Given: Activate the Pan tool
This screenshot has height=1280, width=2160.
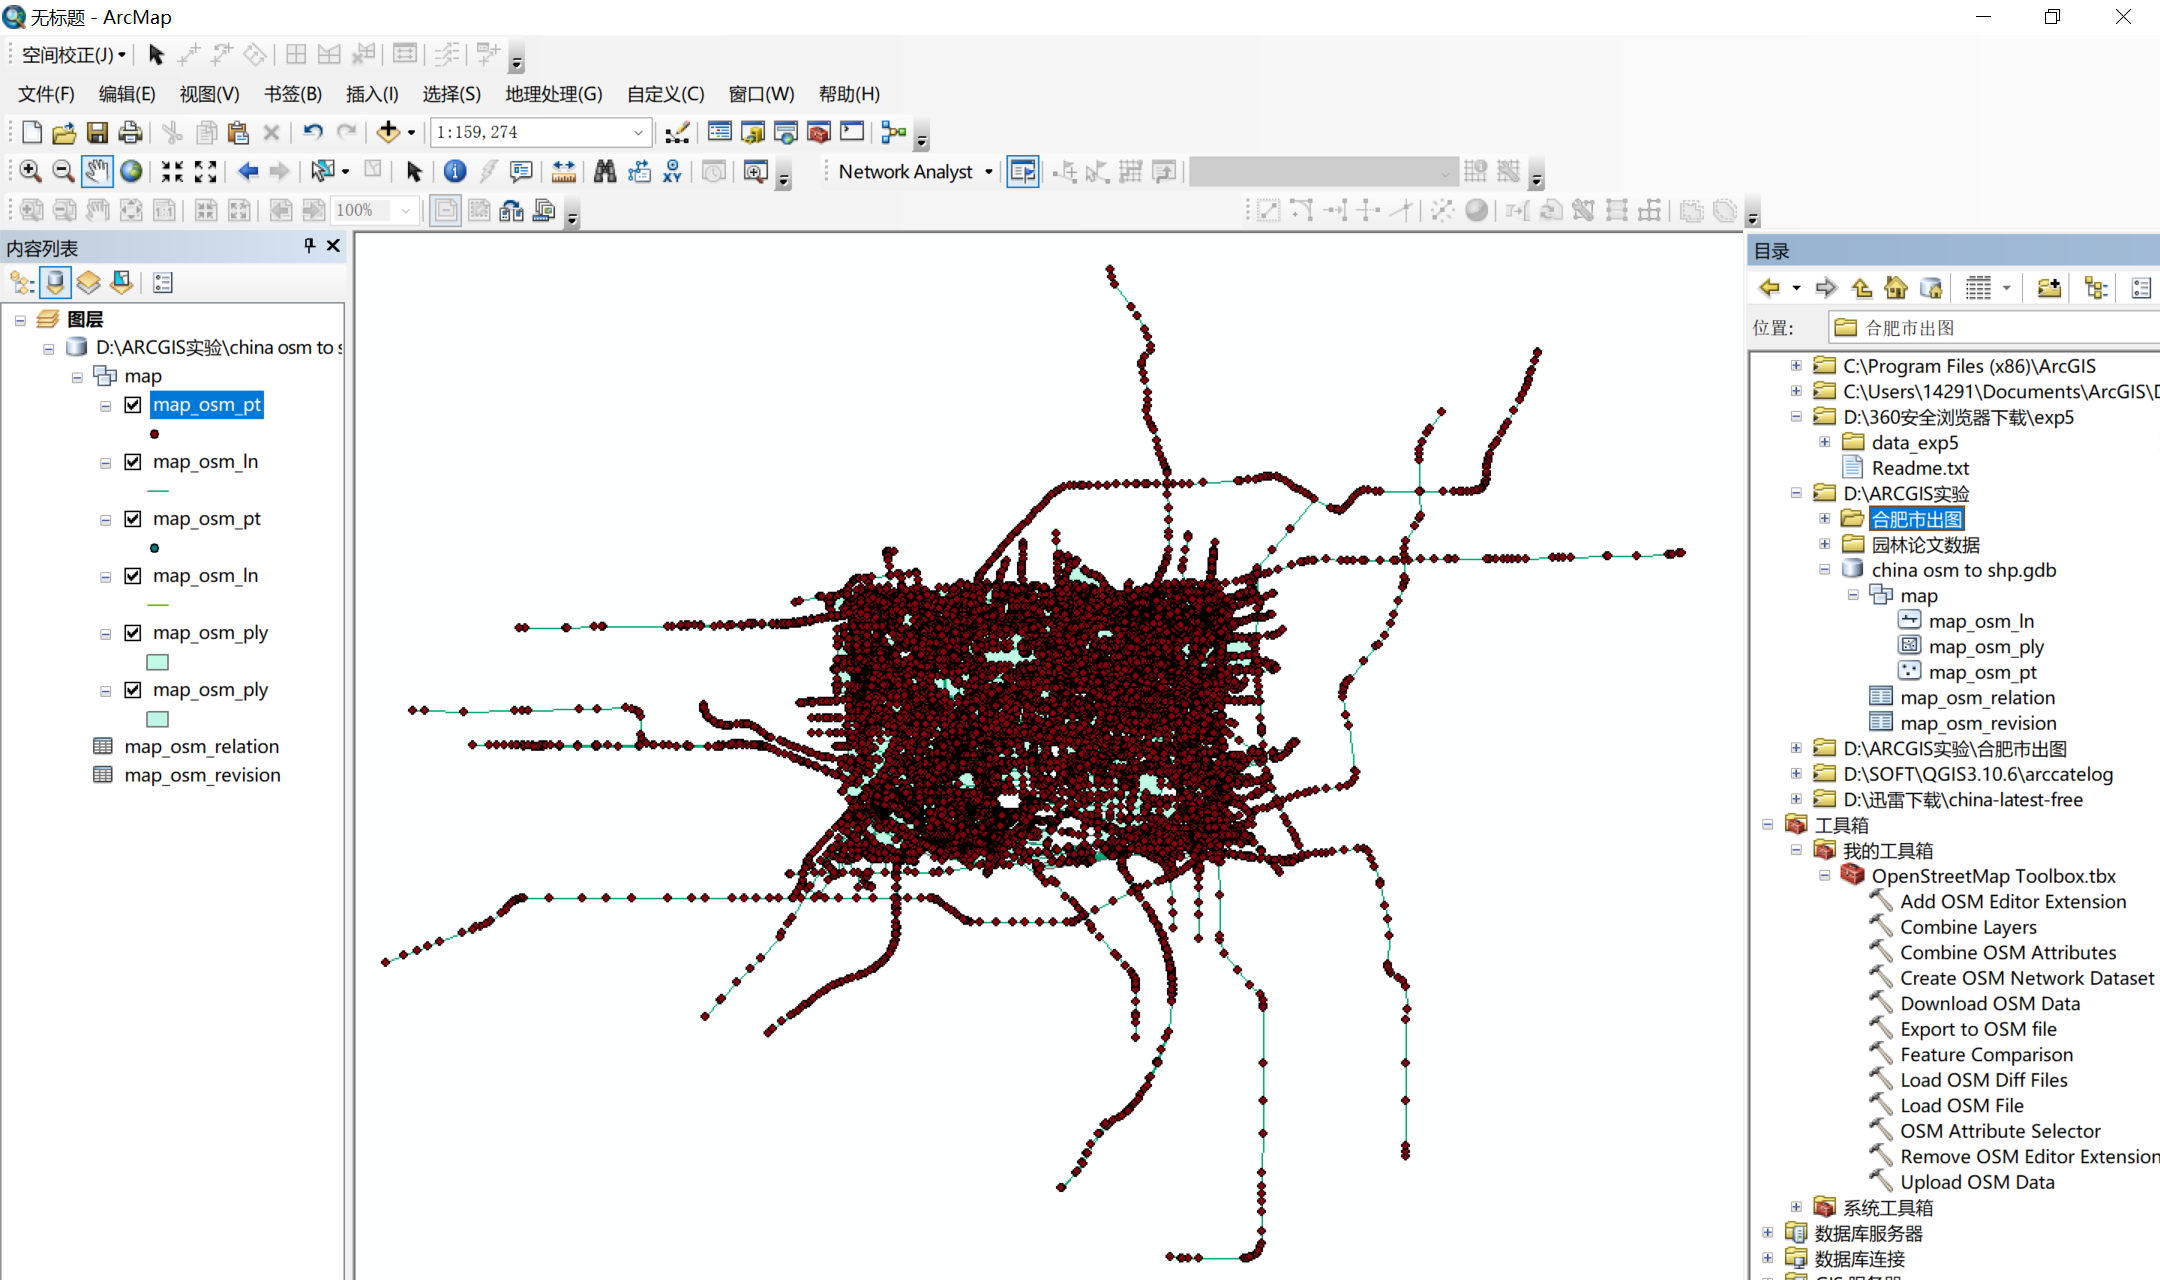Looking at the screenshot, I should [x=97, y=171].
